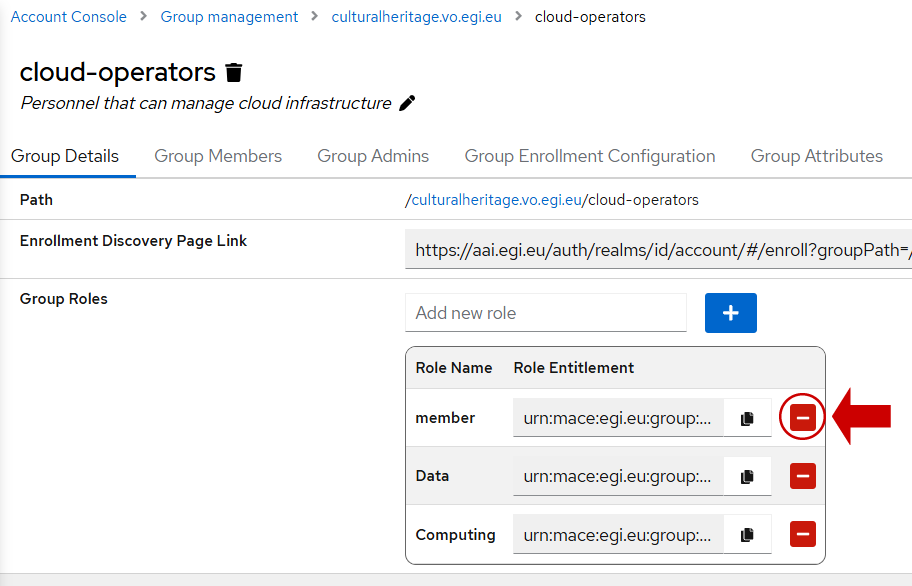The image size is (912, 586).
Task: Edit group description with pencil icon
Action: [x=407, y=103]
